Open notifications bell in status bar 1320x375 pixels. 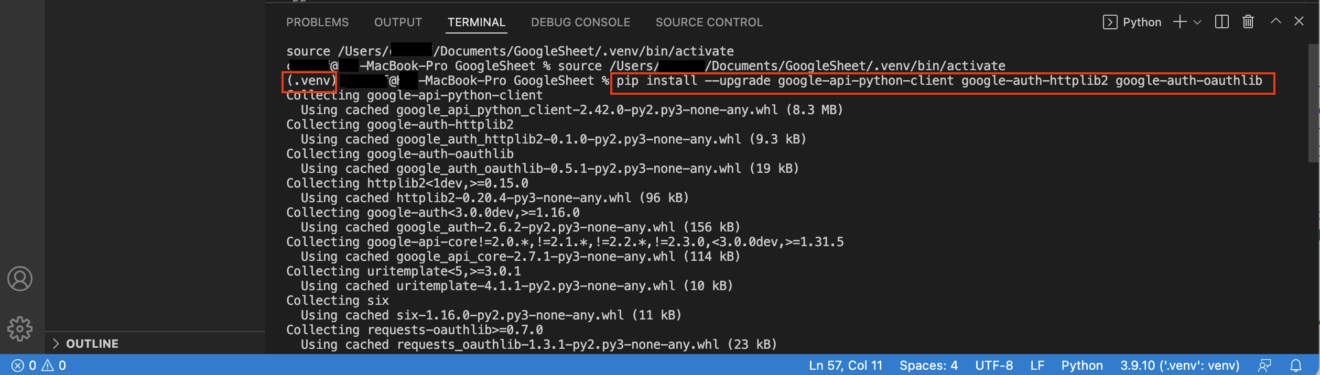1296,365
